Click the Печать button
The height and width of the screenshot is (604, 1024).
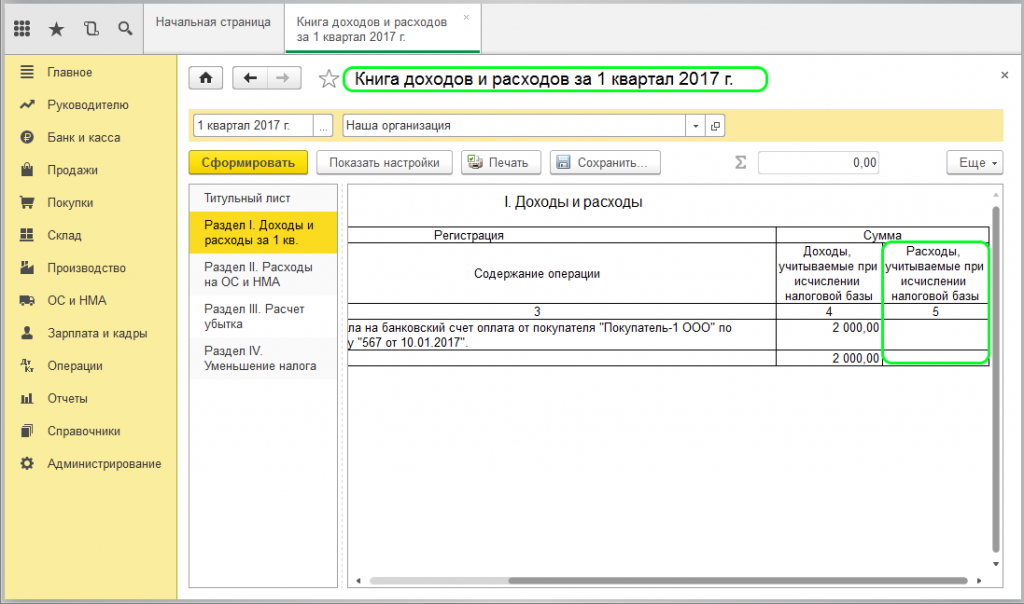pos(501,163)
